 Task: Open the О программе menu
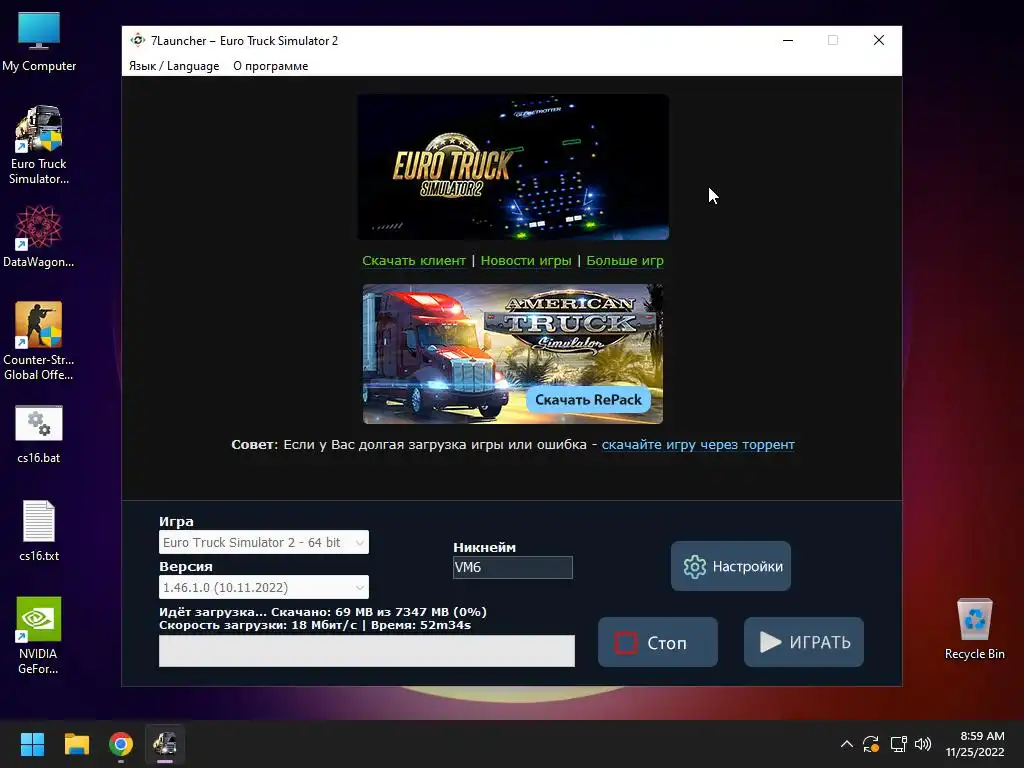(270, 66)
